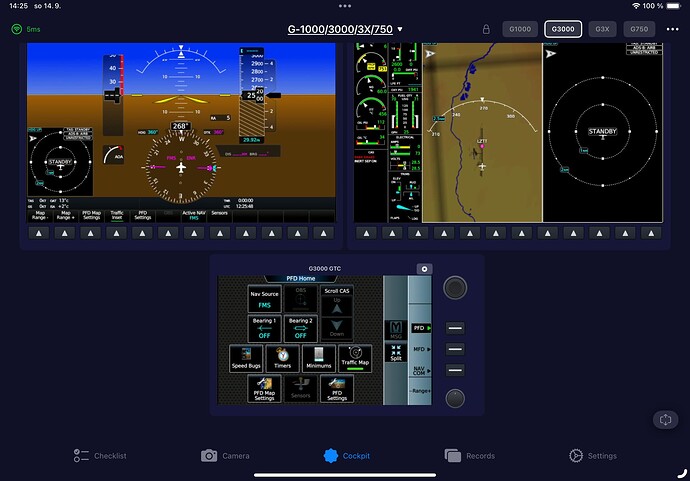Click the hardware key beside NAV COM label

455,370
